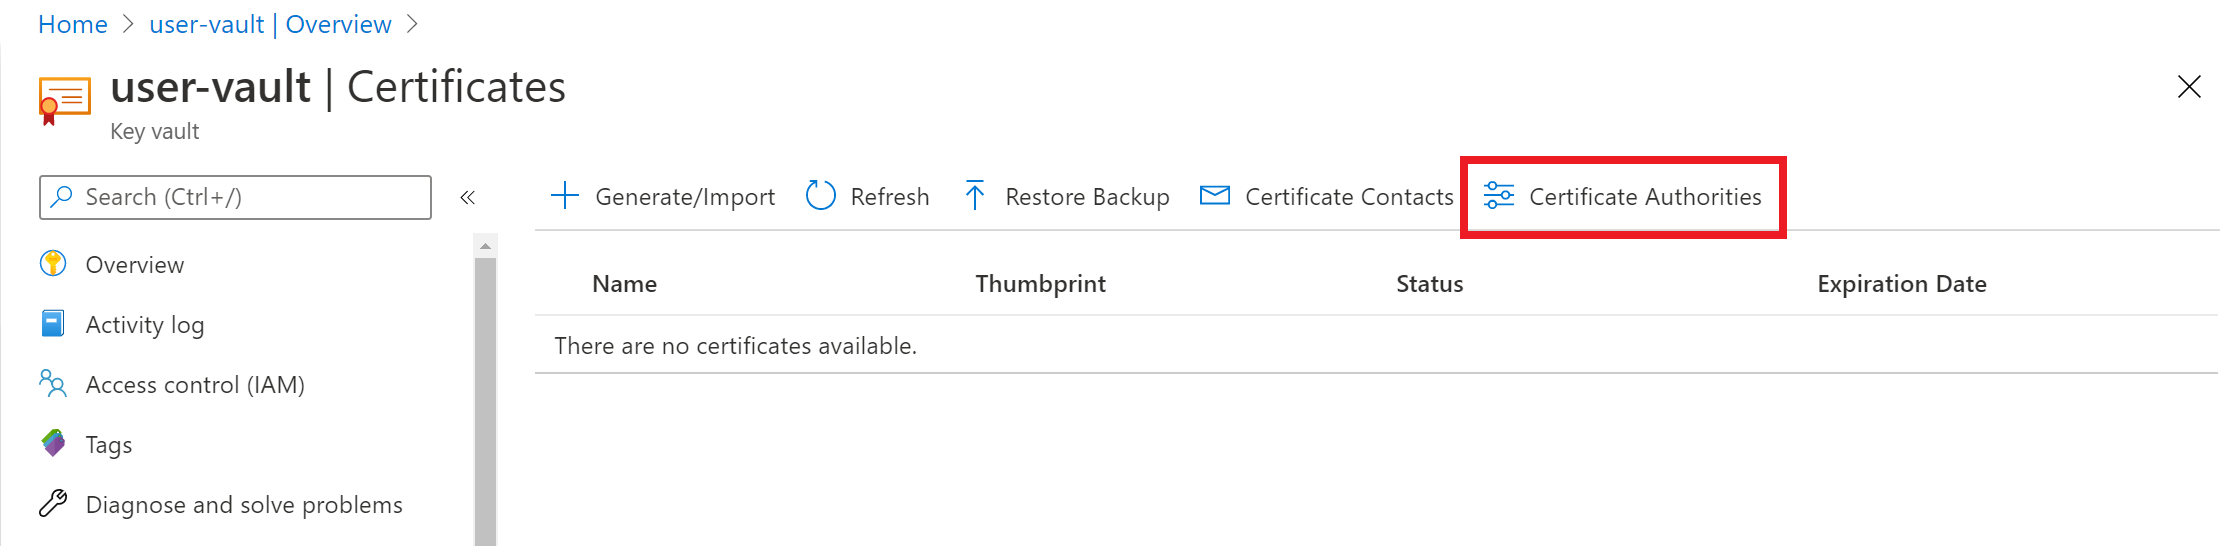Click the Certificate Contacts envelope icon
The width and height of the screenshot is (2235, 546).
click(x=1214, y=195)
